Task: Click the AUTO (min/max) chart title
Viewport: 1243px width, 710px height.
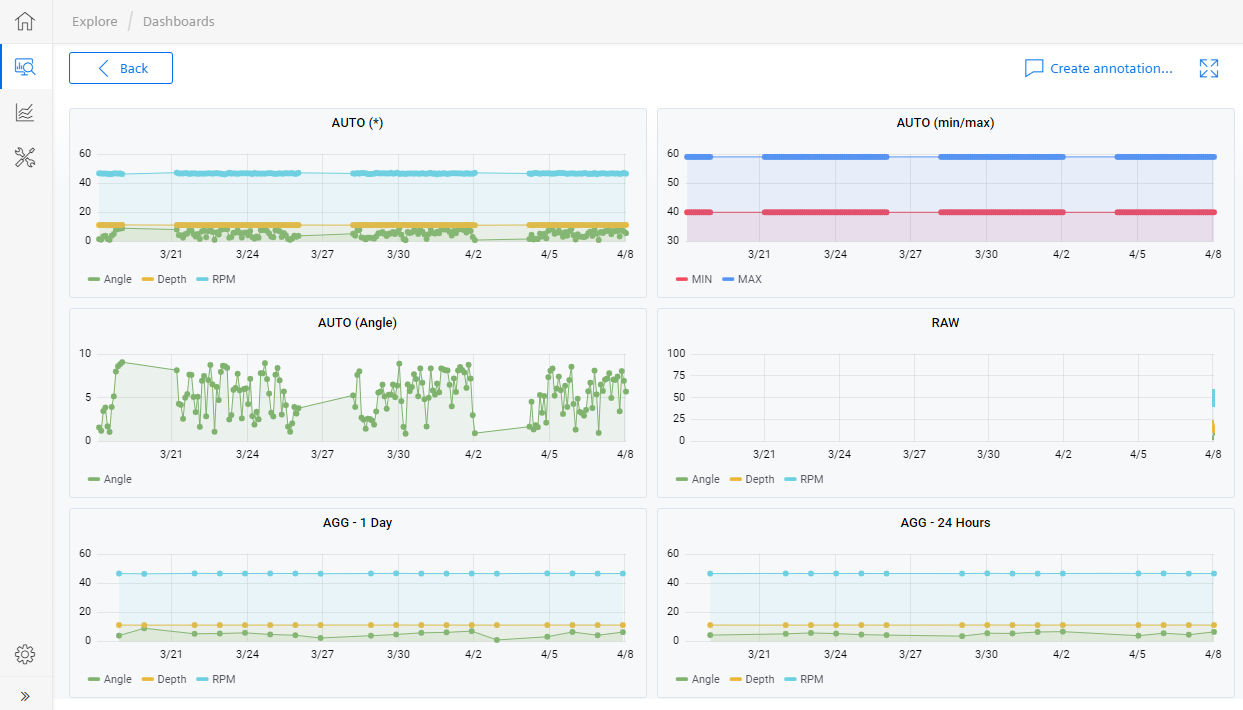Action: click(x=945, y=122)
